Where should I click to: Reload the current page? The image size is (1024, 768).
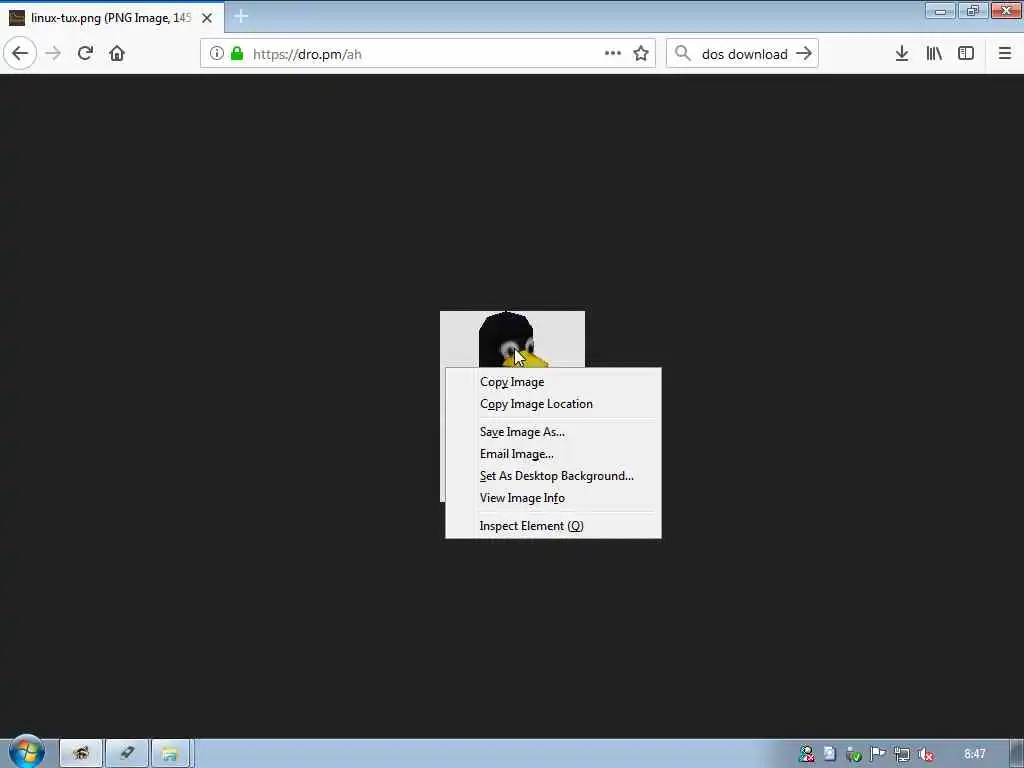click(x=86, y=54)
